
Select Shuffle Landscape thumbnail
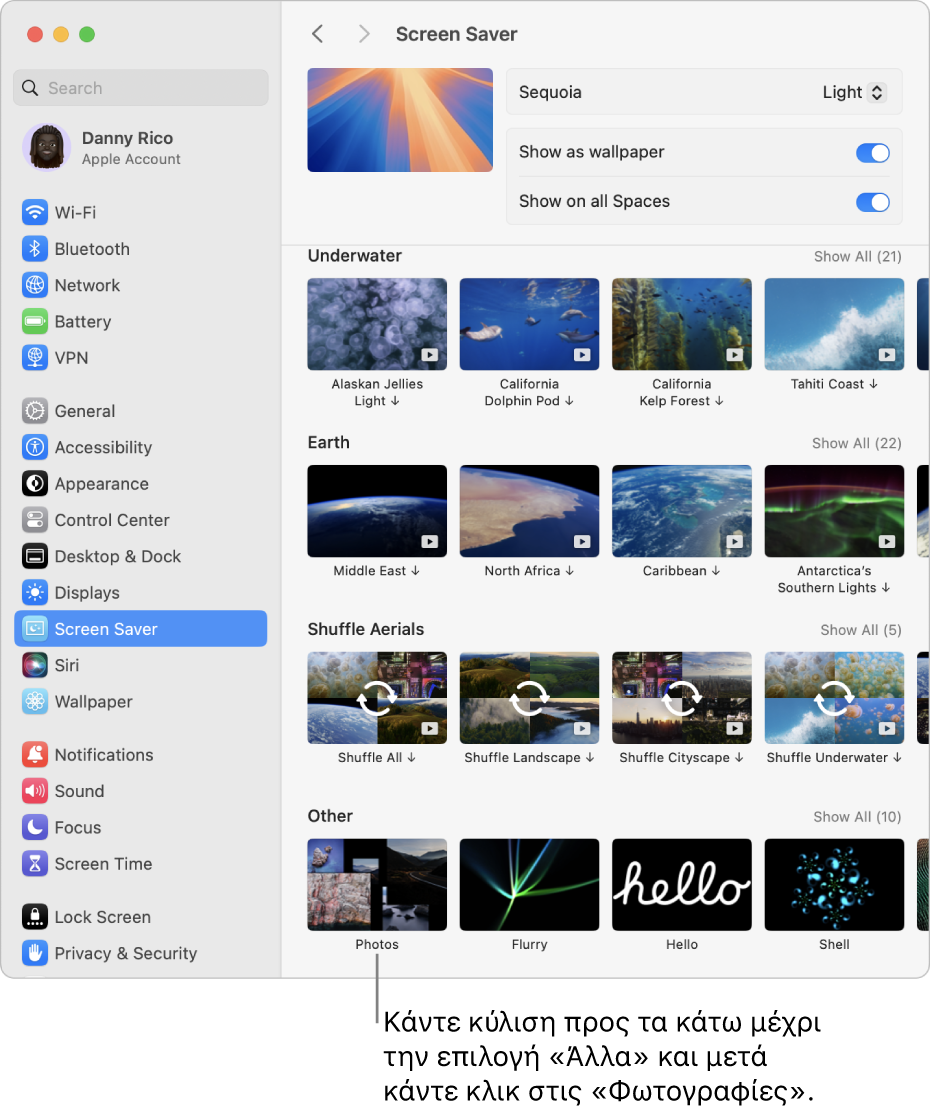[529, 698]
